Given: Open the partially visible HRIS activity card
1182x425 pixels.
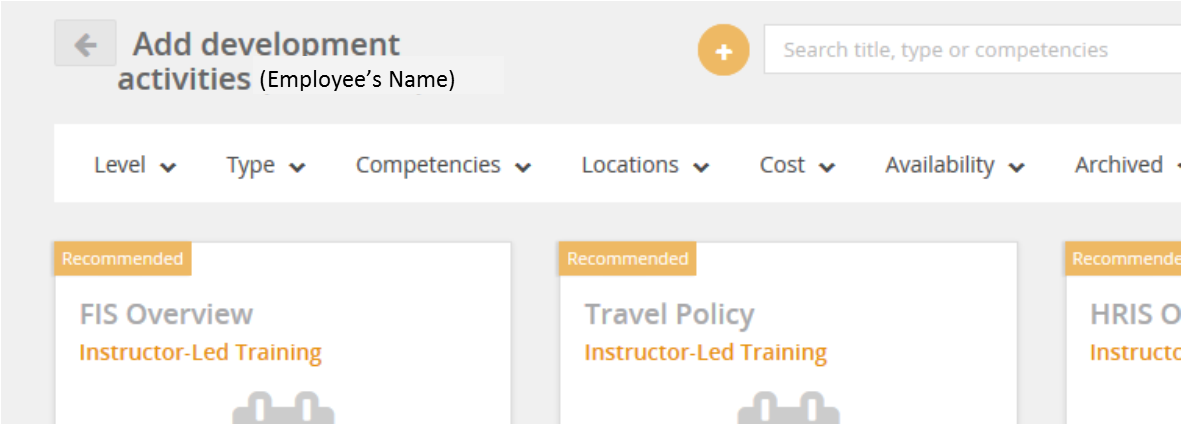Looking at the screenshot, I should click(1124, 334).
